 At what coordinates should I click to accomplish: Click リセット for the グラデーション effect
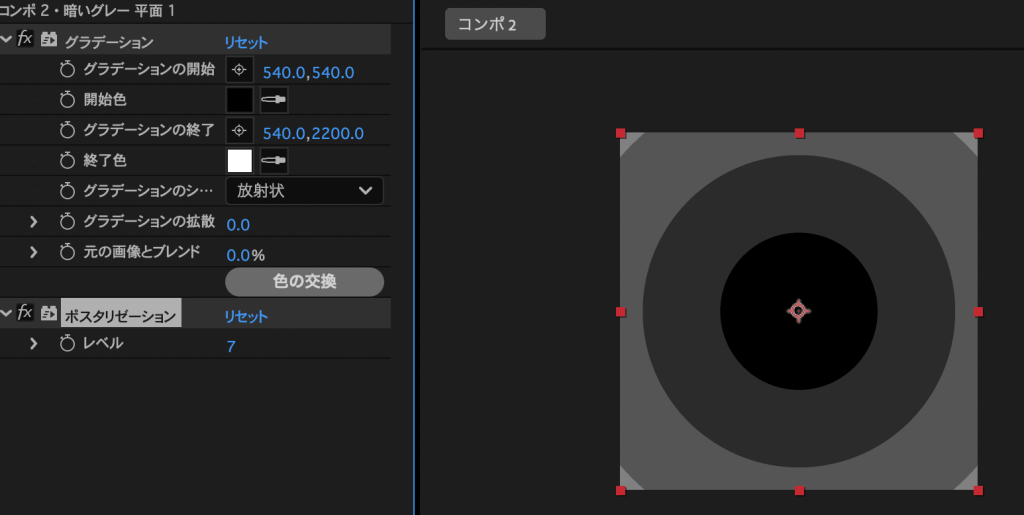pyautogui.click(x=245, y=42)
